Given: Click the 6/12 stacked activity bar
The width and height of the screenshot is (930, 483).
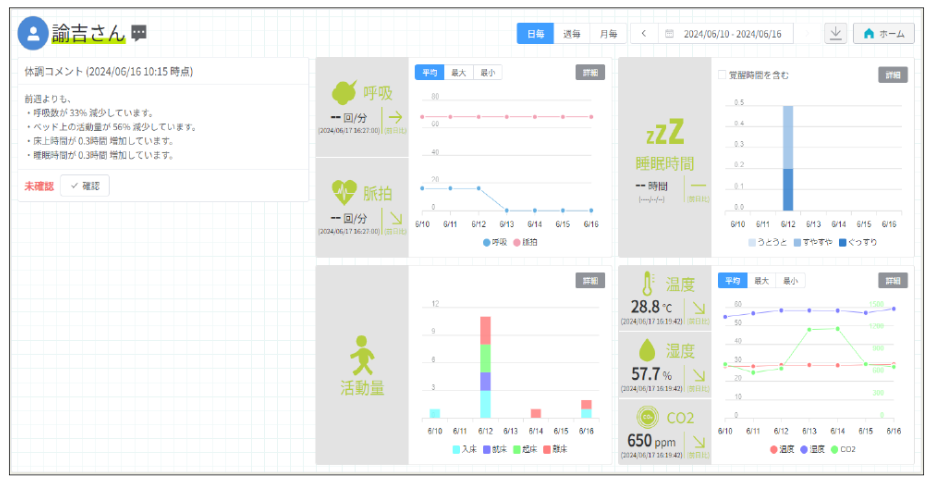Looking at the screenshot, I should 485,366.
